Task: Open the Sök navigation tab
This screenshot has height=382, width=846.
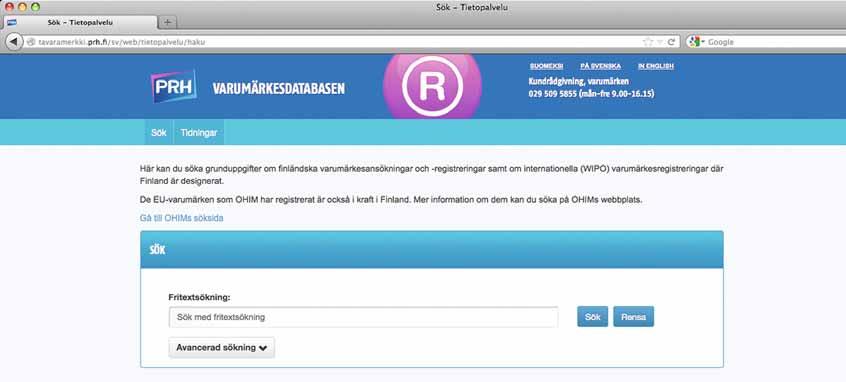Action: pyautogui.click(x=159, y=132)
